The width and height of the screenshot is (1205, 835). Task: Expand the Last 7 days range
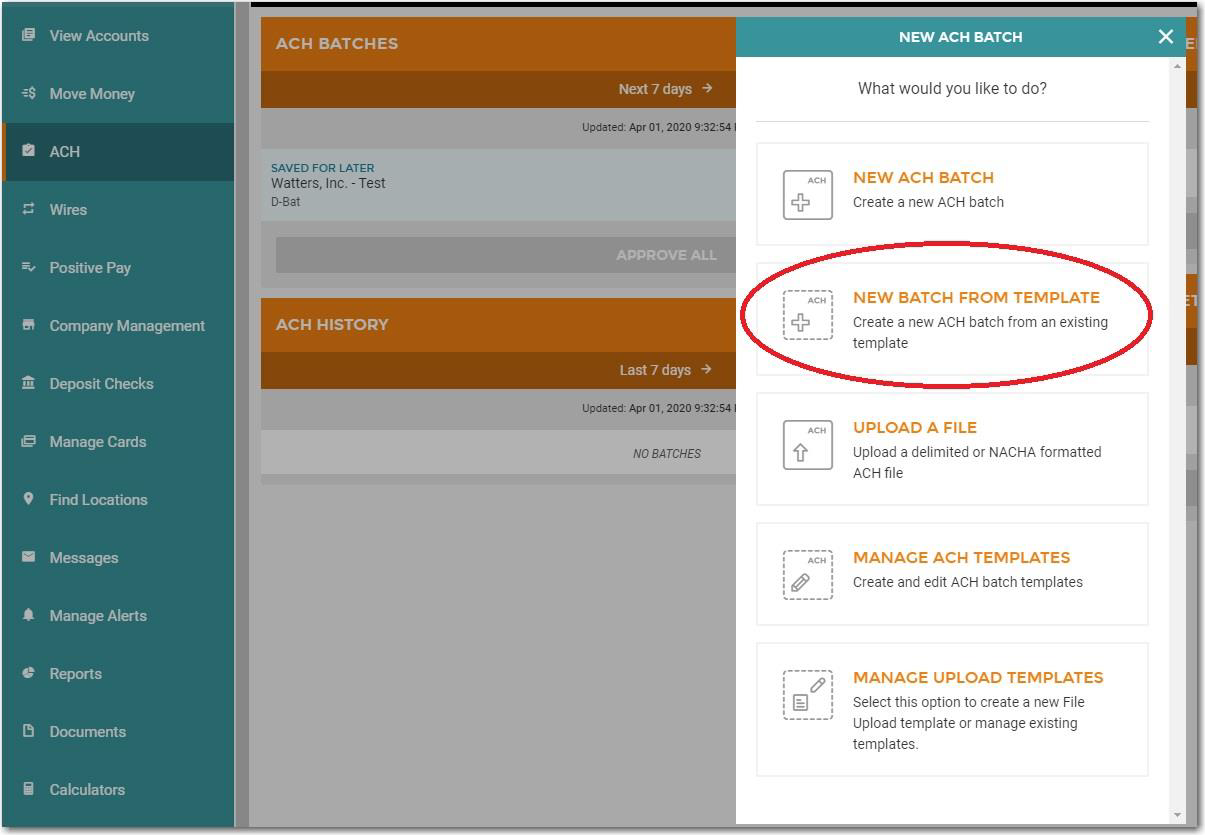[665, 370]
